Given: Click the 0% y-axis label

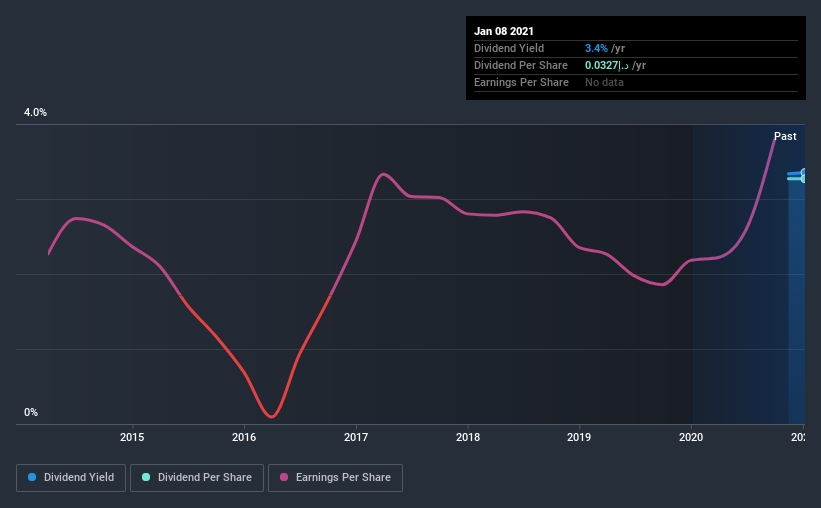Looking at the screenshot, I should [31, 413].
